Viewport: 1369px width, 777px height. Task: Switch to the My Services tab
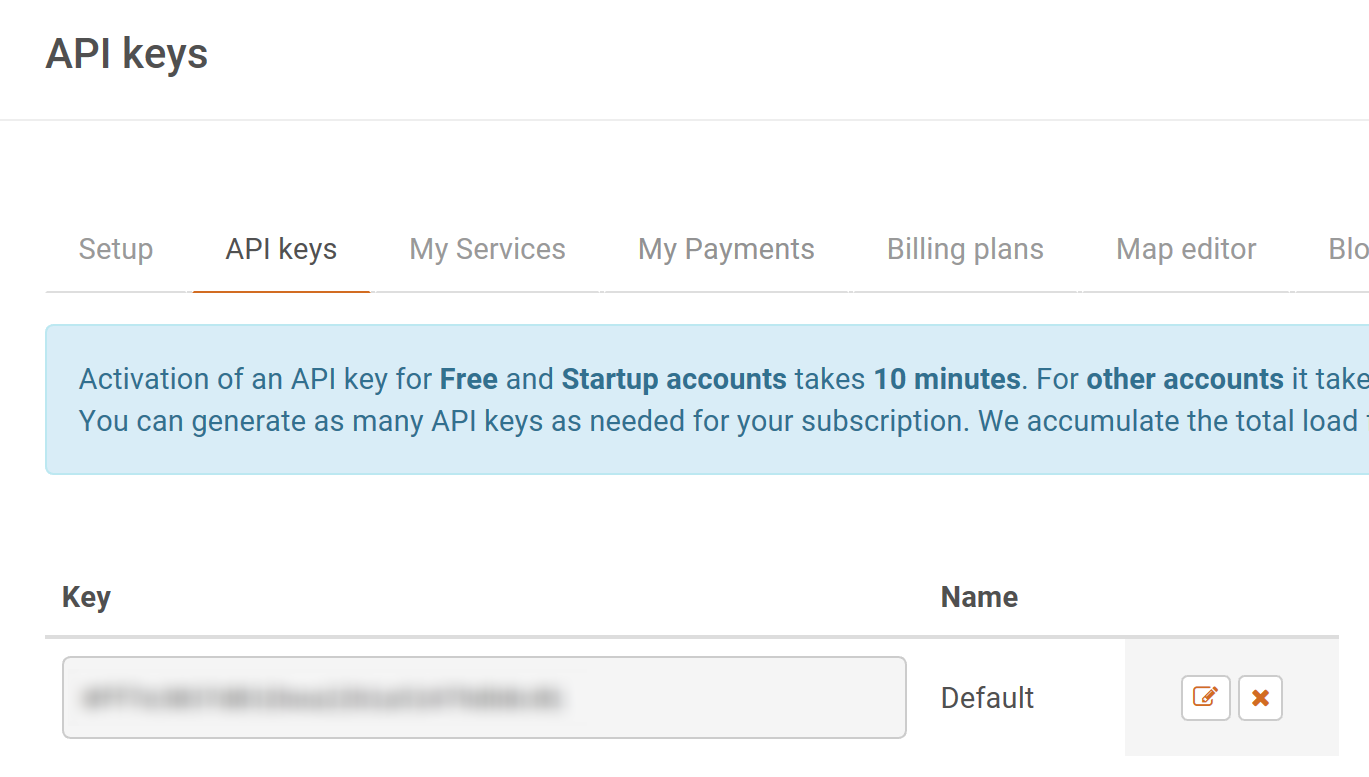click(487, 249)
